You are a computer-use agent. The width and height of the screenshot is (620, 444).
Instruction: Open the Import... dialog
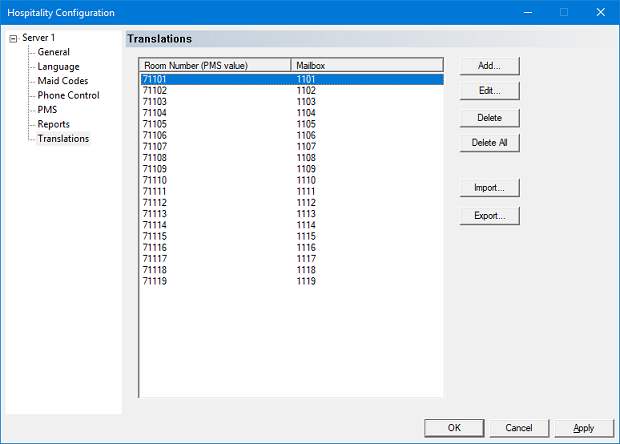click(490, 188)
